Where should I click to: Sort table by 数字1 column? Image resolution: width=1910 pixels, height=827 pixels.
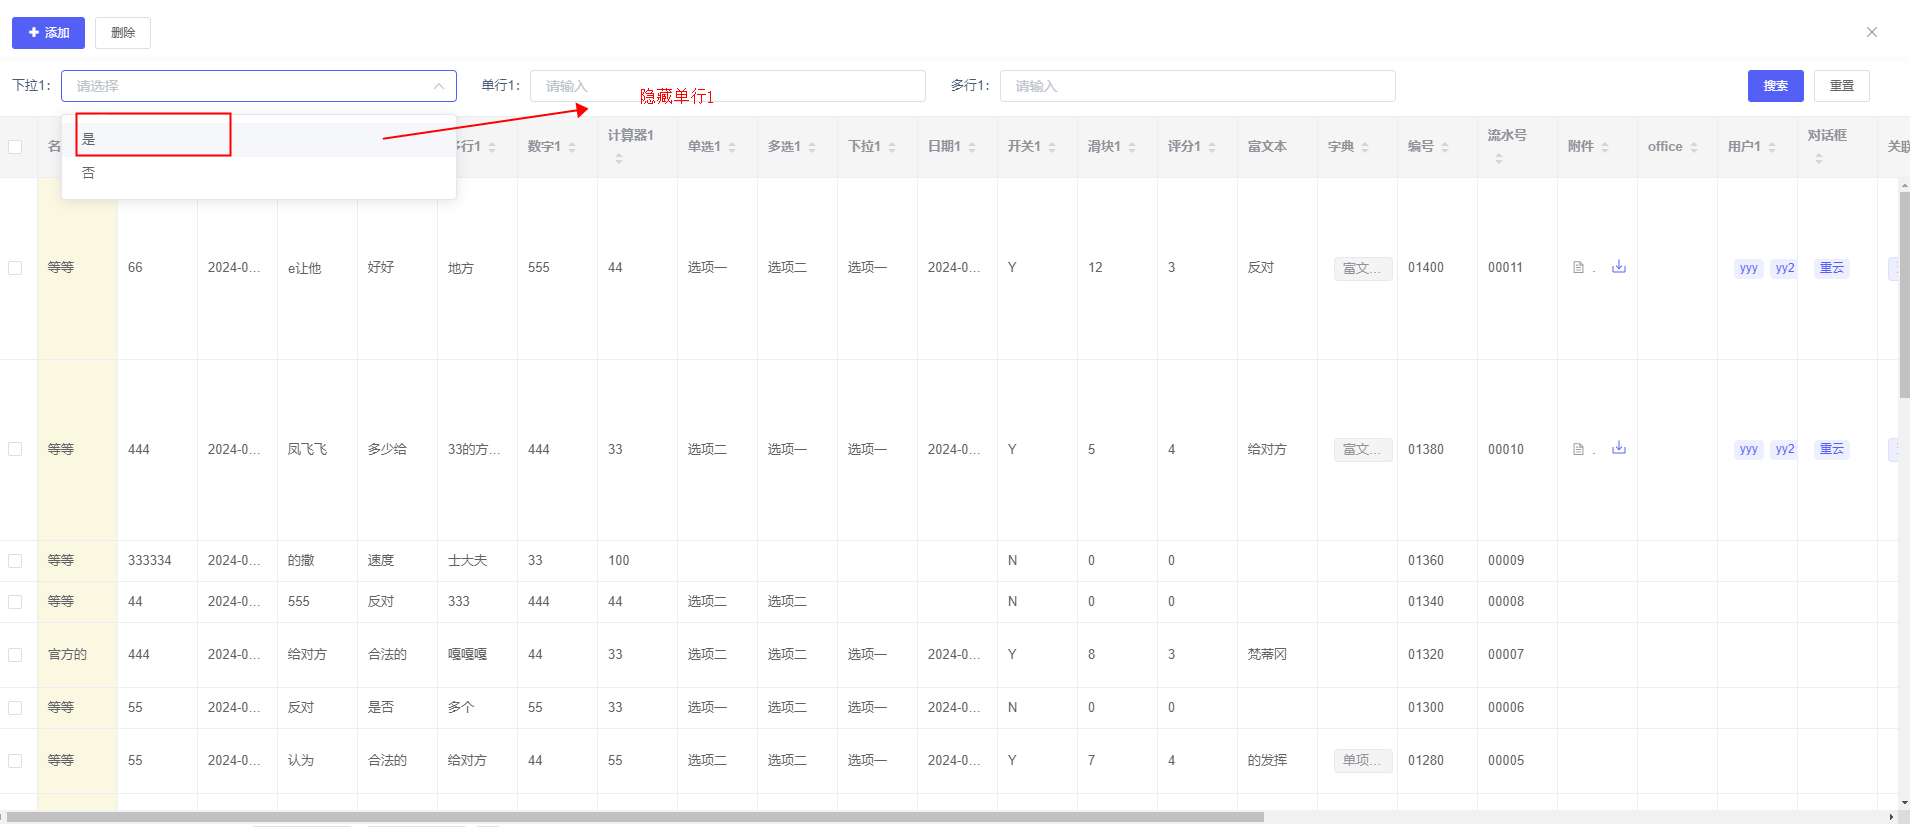[x=572, y=147]
